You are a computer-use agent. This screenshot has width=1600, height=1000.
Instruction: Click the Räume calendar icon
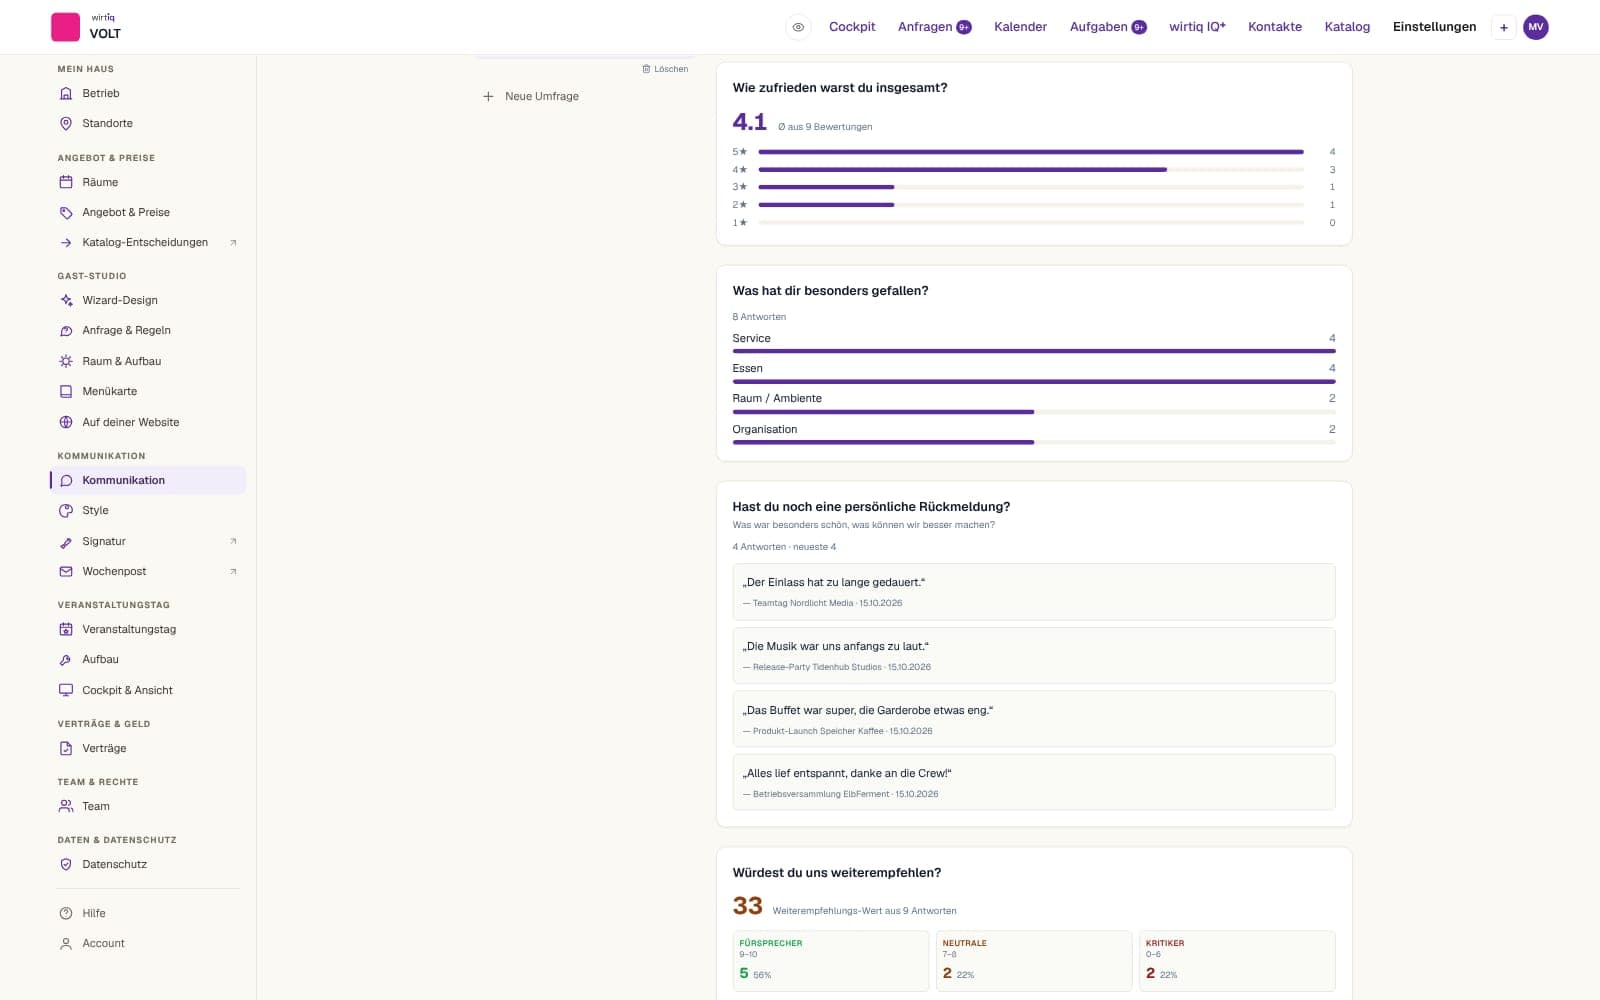tap(66, 182)
